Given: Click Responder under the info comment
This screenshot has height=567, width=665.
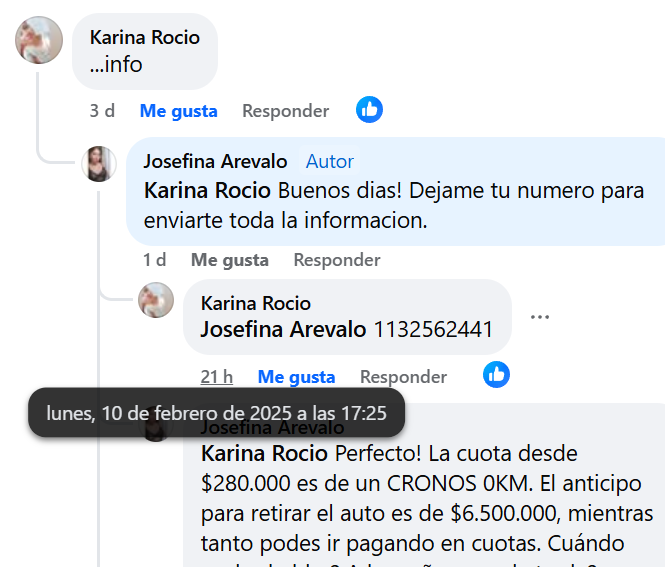Looking at the screenshot, I should (x=285, y=111).
